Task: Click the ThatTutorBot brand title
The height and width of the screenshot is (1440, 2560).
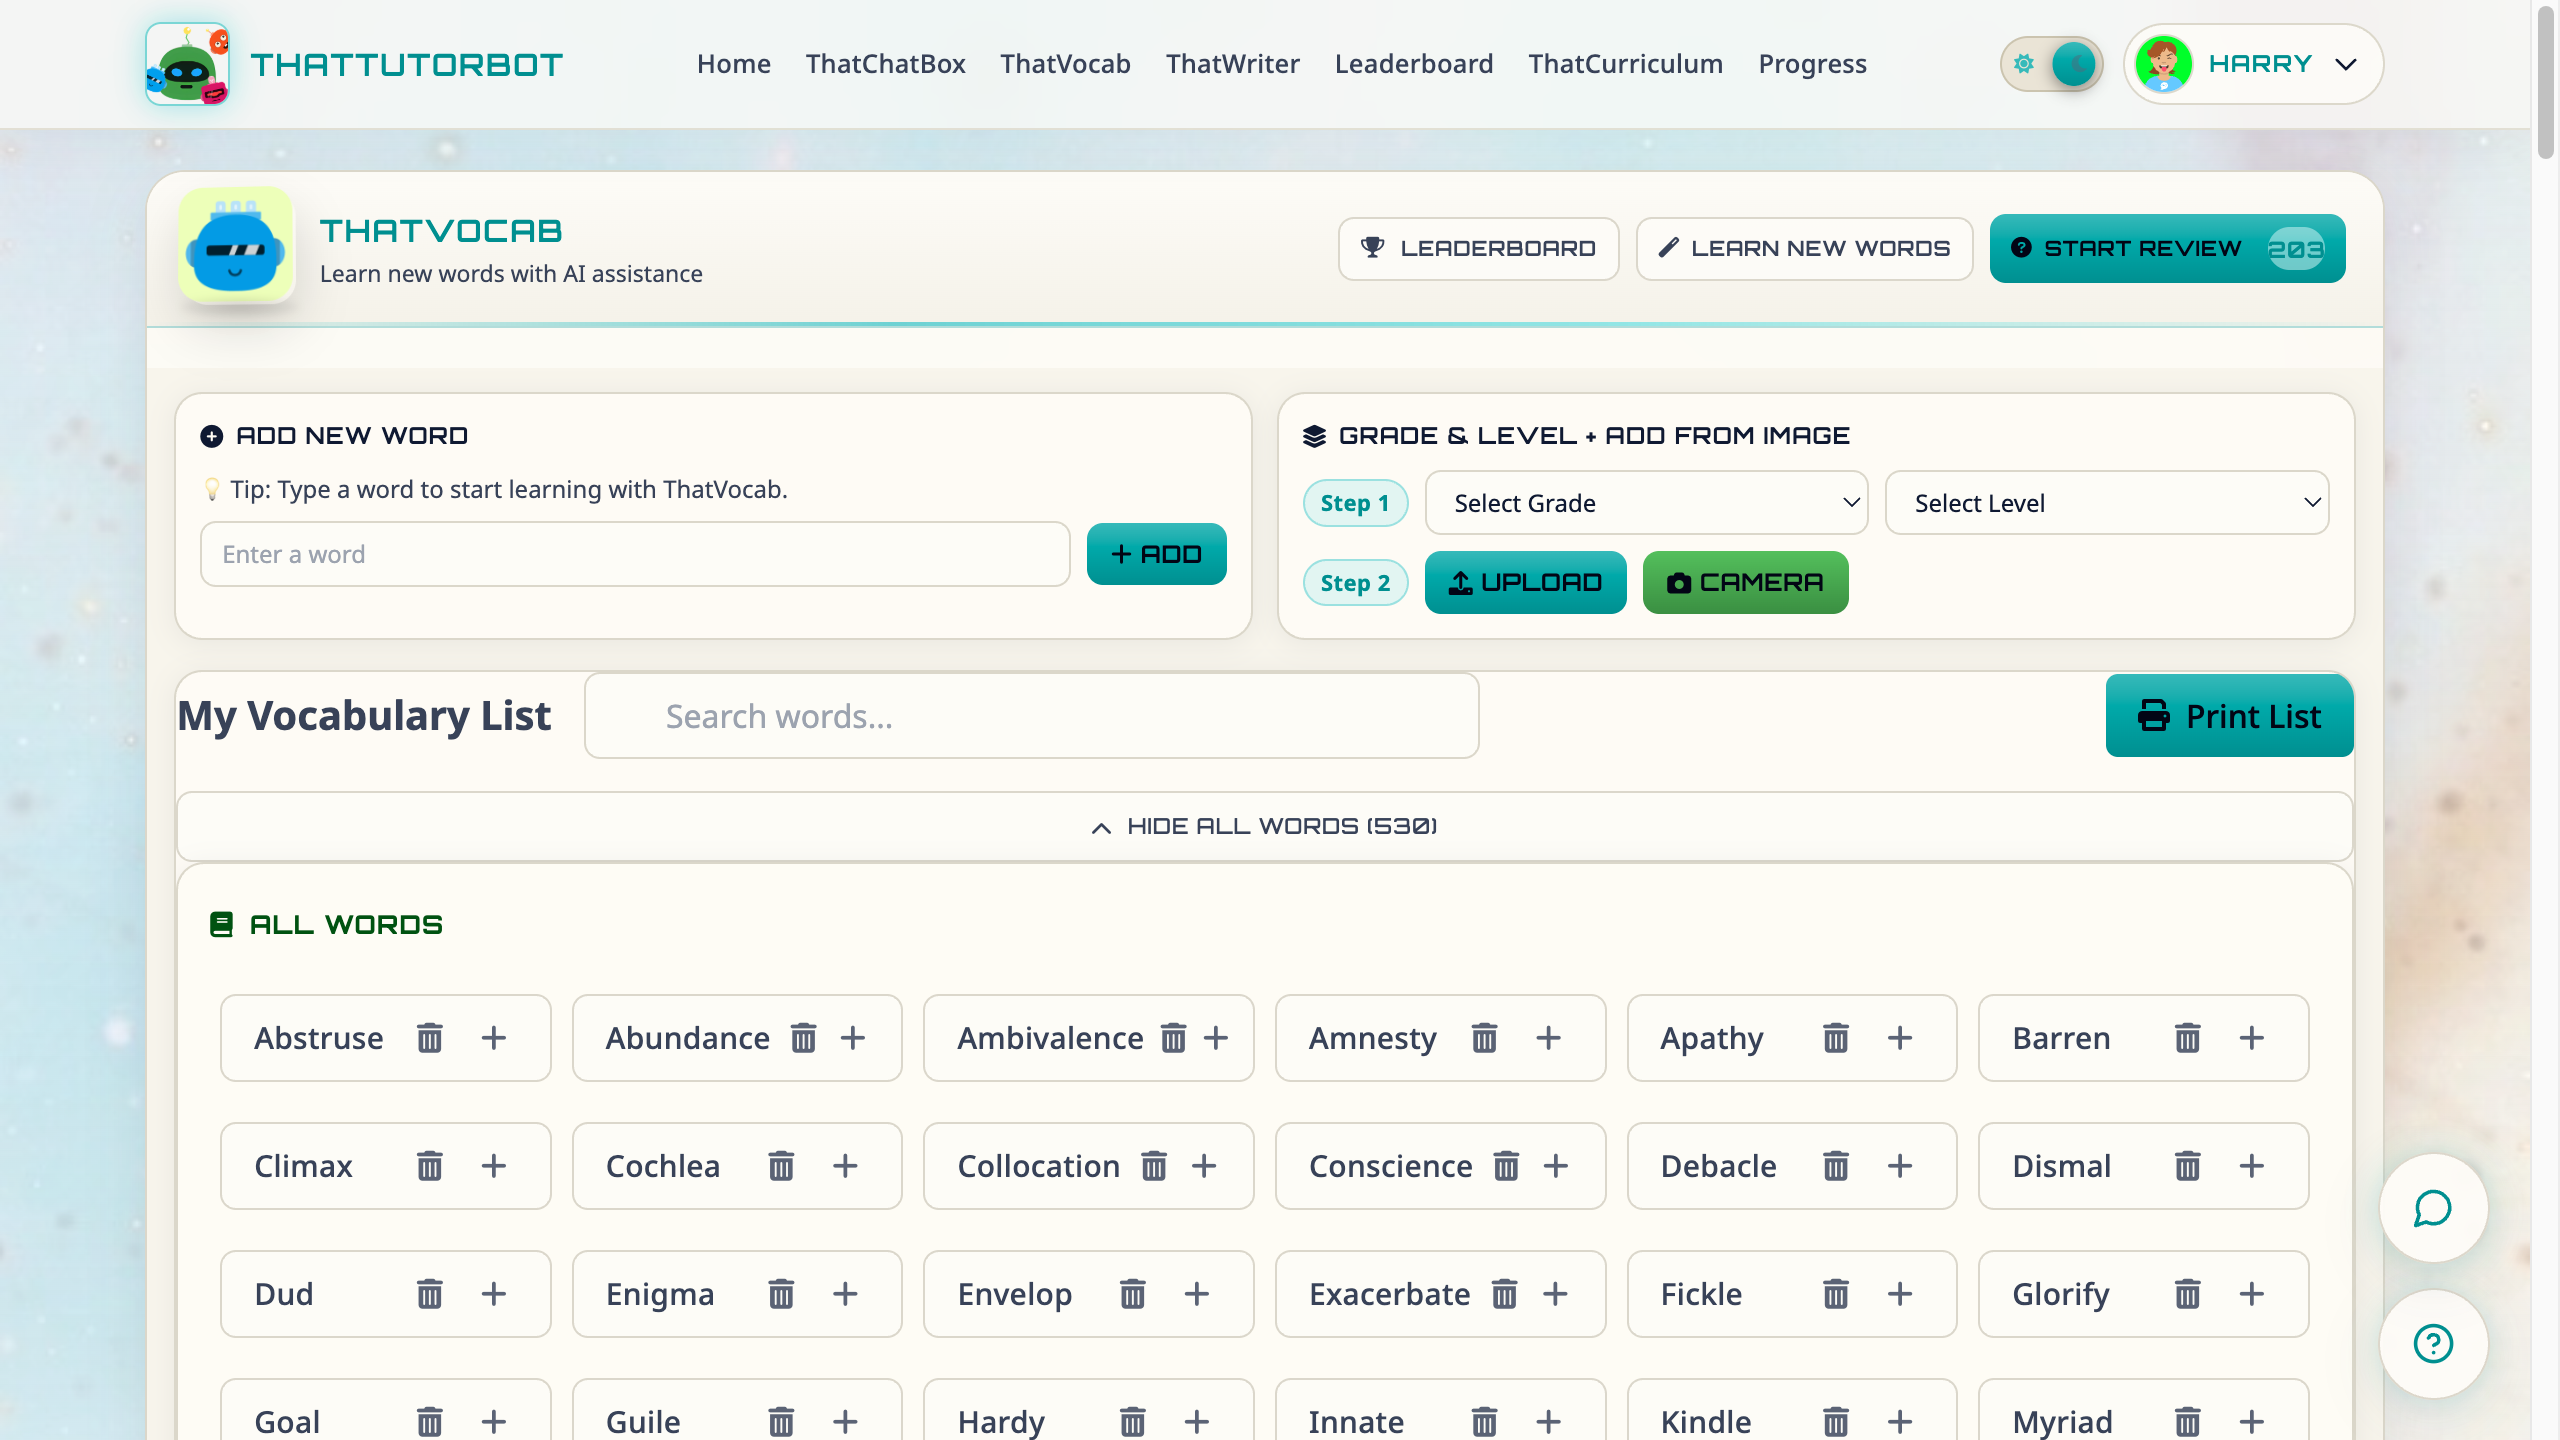Action: [406, 64]
